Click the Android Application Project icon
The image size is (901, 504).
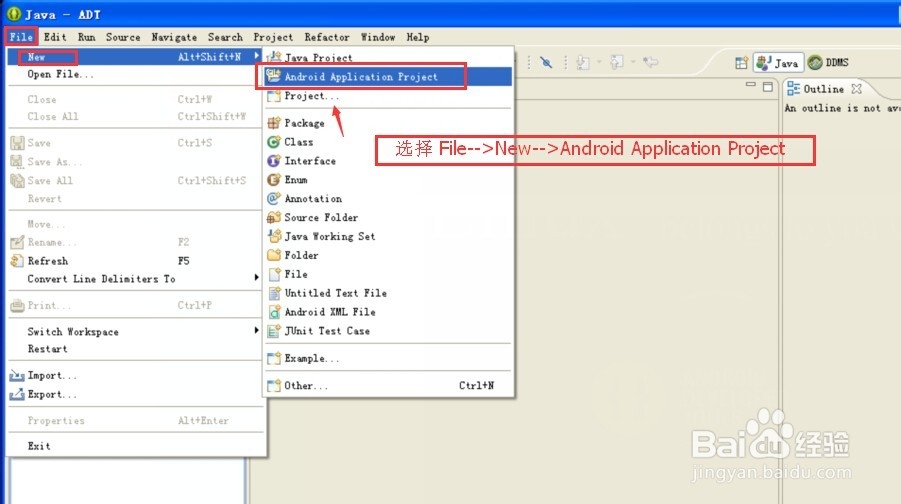274,76
